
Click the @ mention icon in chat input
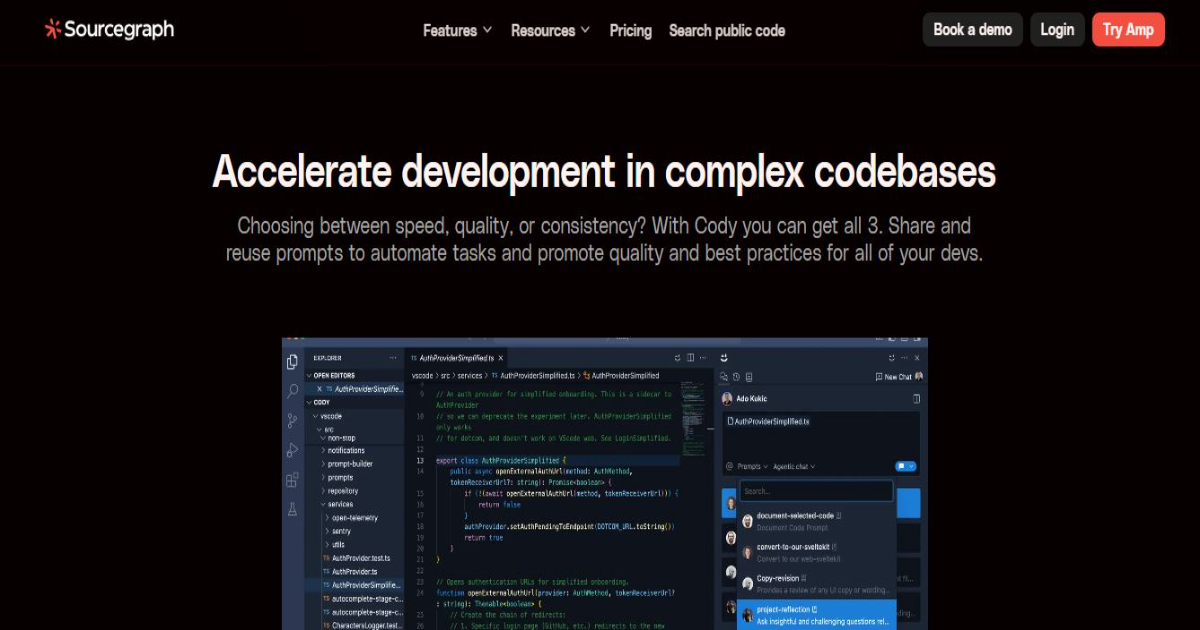pyautogui.click(x=729, y=466)
